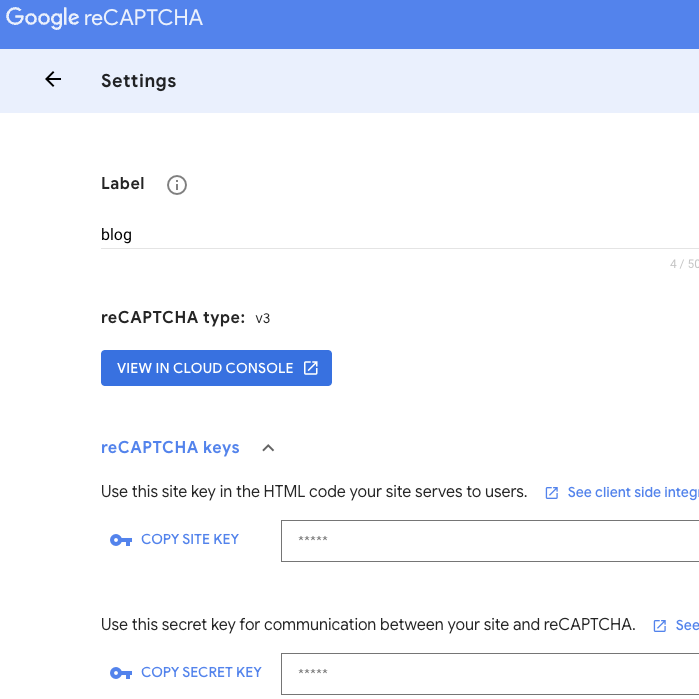
Task: Click the Google reCAPTCHA logo
Action: [x=104, y=18]
